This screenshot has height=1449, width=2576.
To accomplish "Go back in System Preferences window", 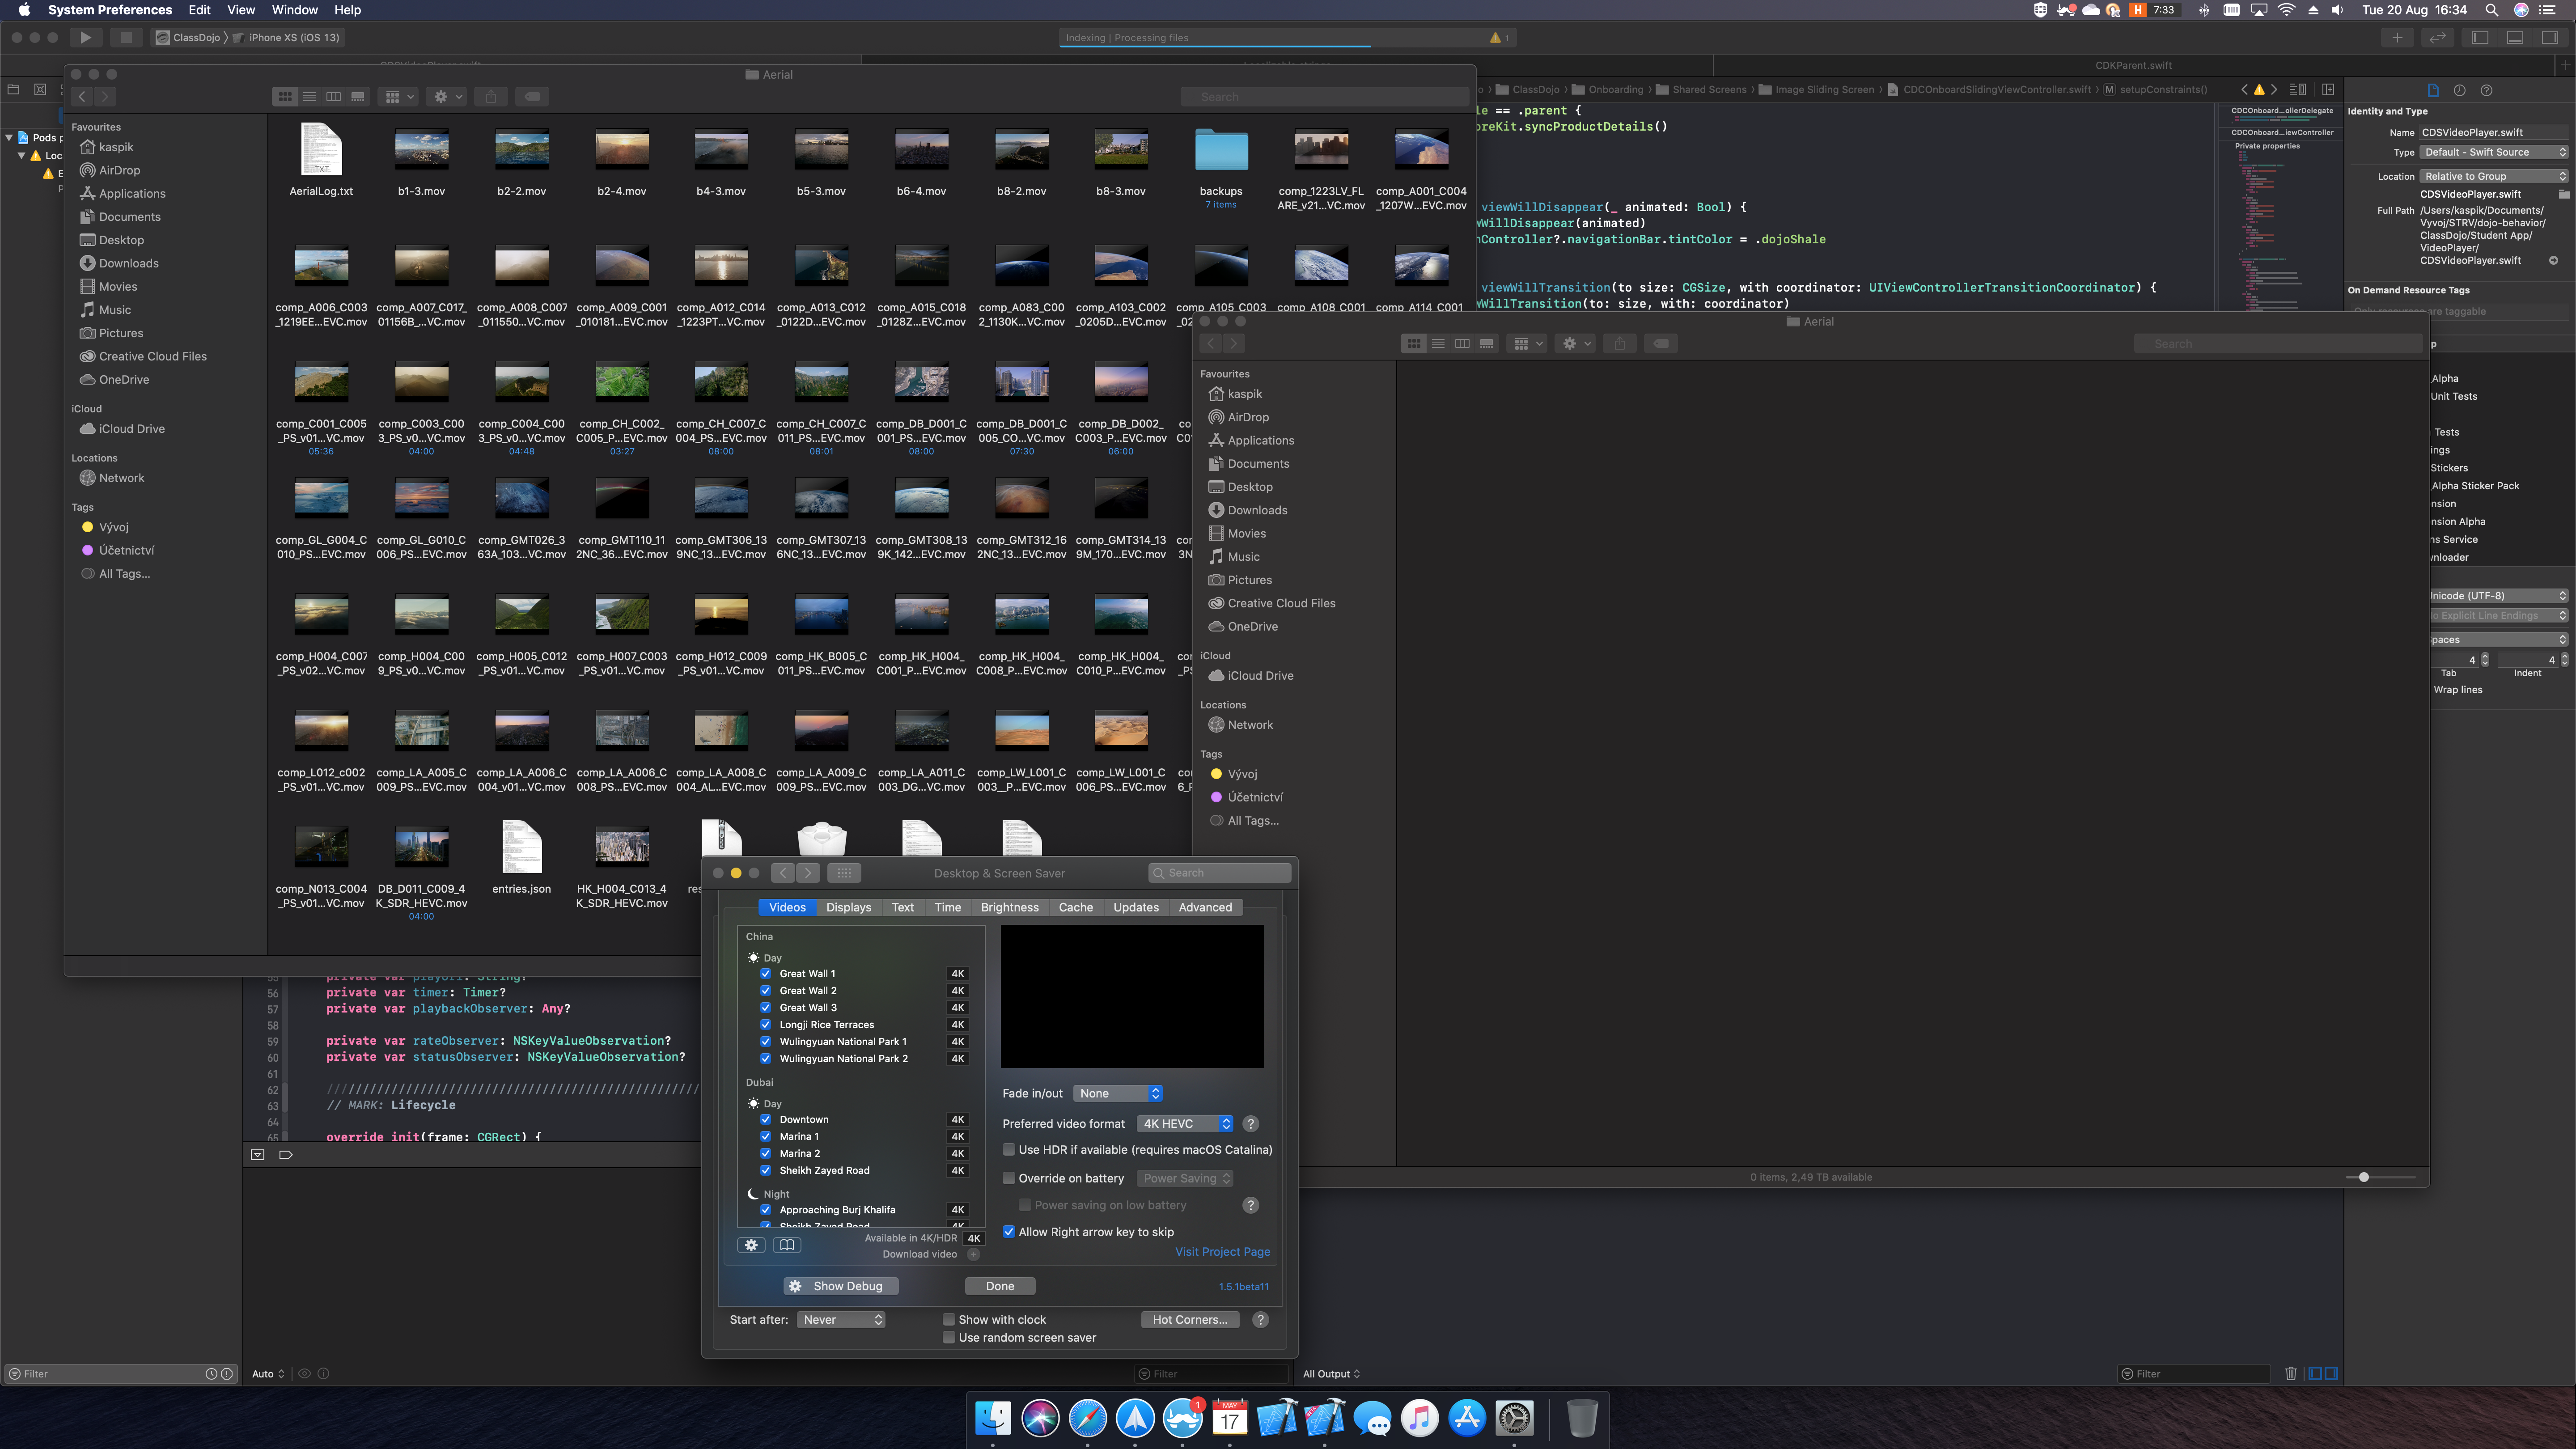I will coord(783,873).
